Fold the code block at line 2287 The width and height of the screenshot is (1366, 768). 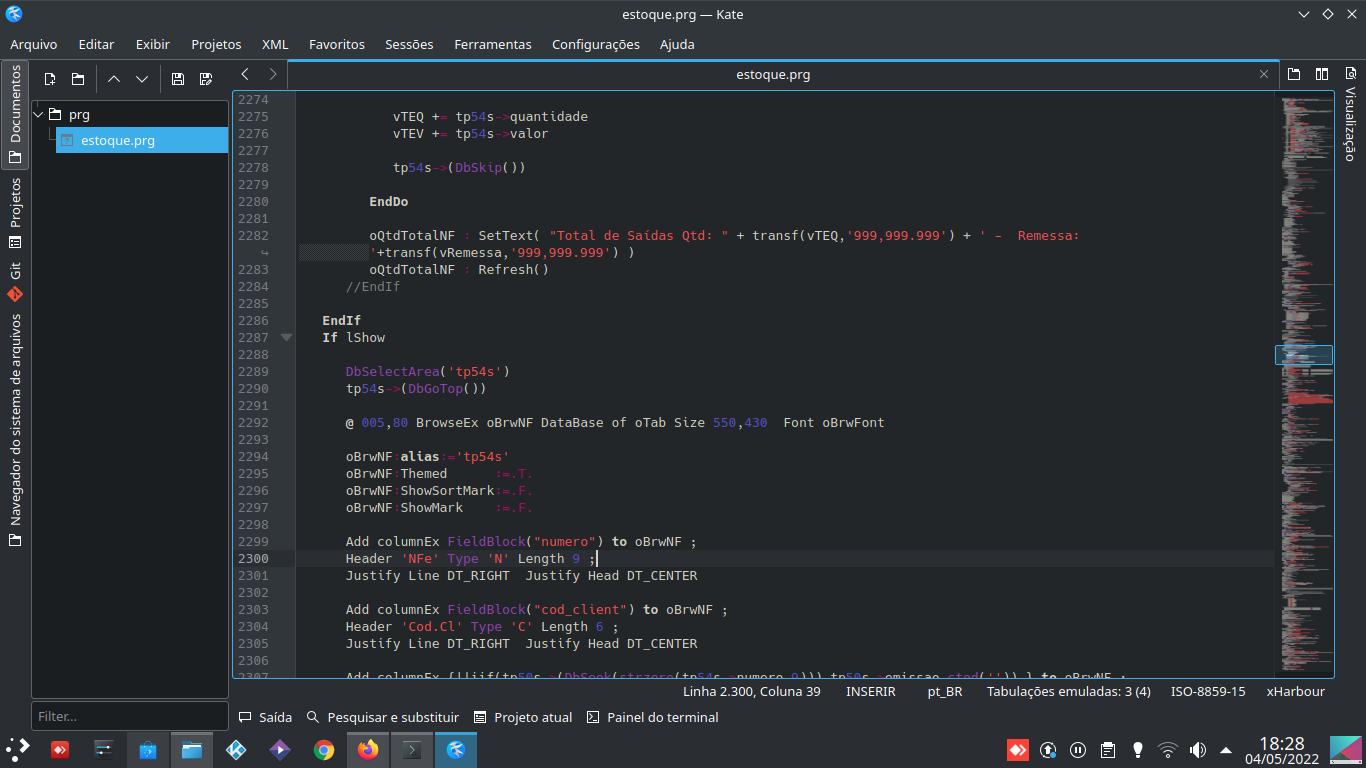[x=287, y=338]
